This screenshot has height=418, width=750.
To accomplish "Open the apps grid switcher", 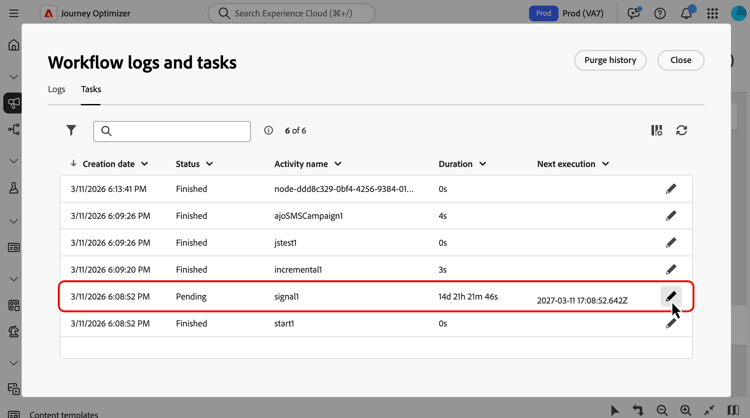I will tap(712, 14).
